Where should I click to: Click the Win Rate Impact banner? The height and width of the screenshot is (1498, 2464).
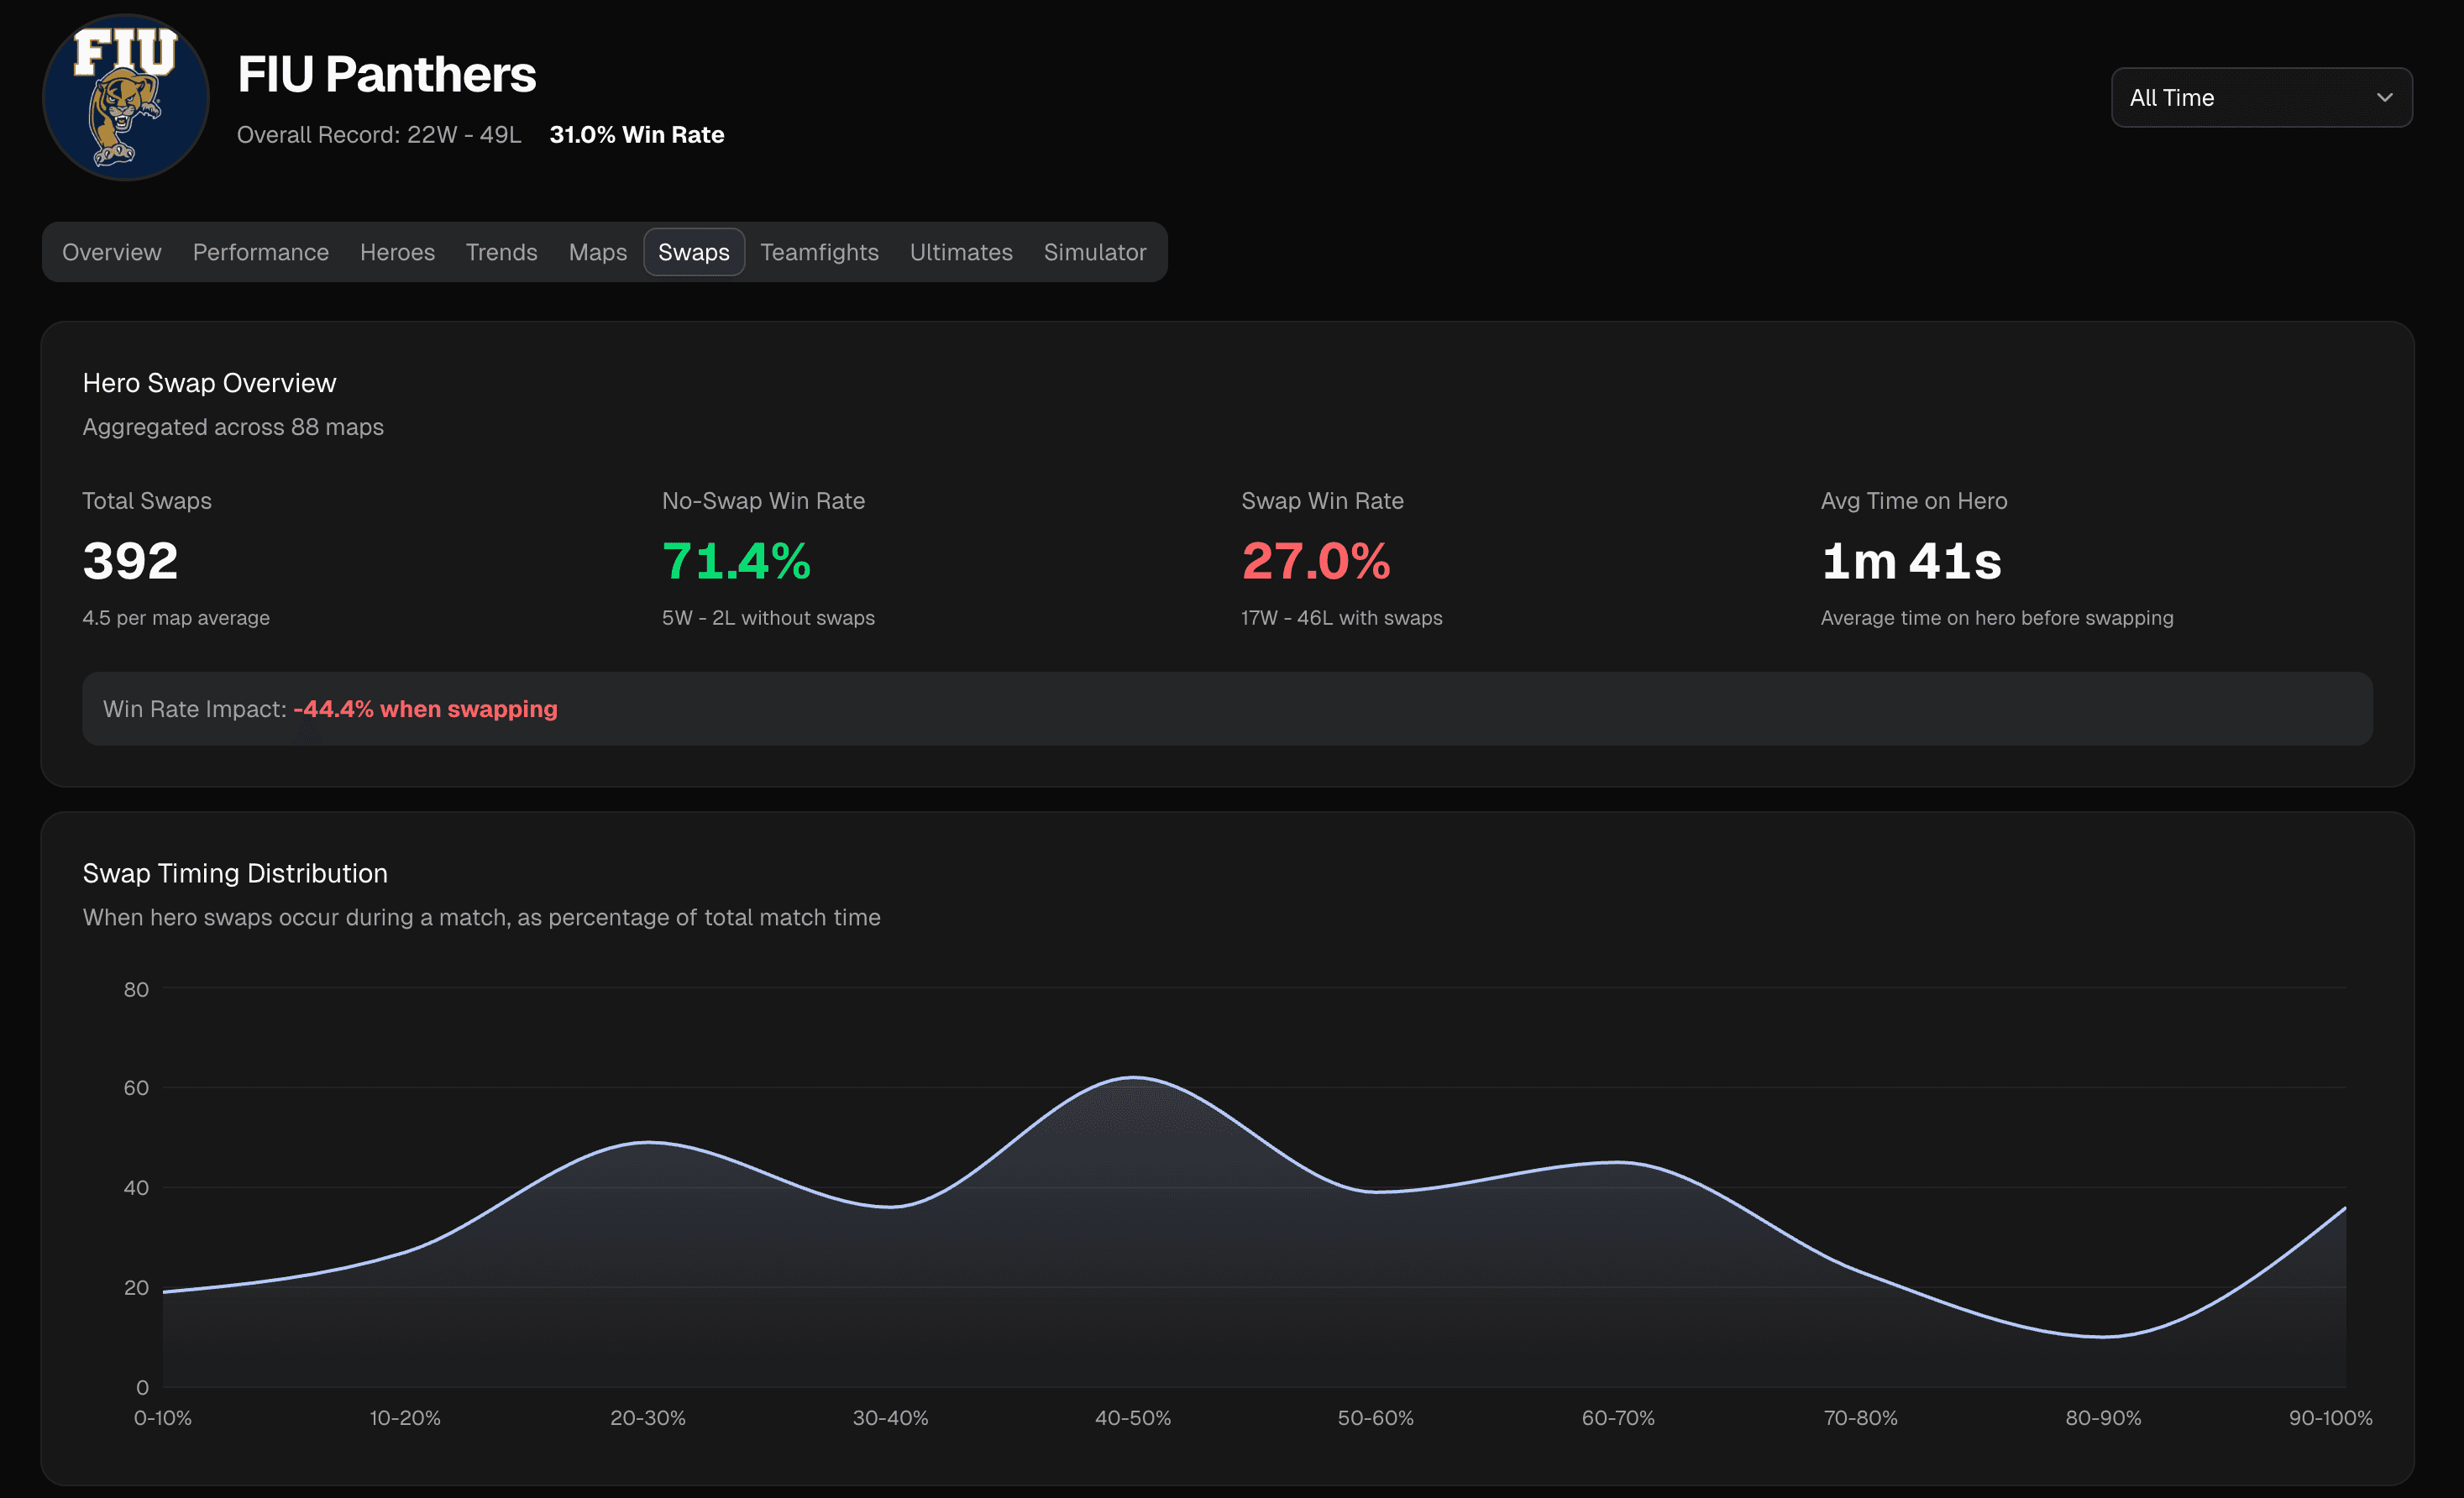(1227, 709)
